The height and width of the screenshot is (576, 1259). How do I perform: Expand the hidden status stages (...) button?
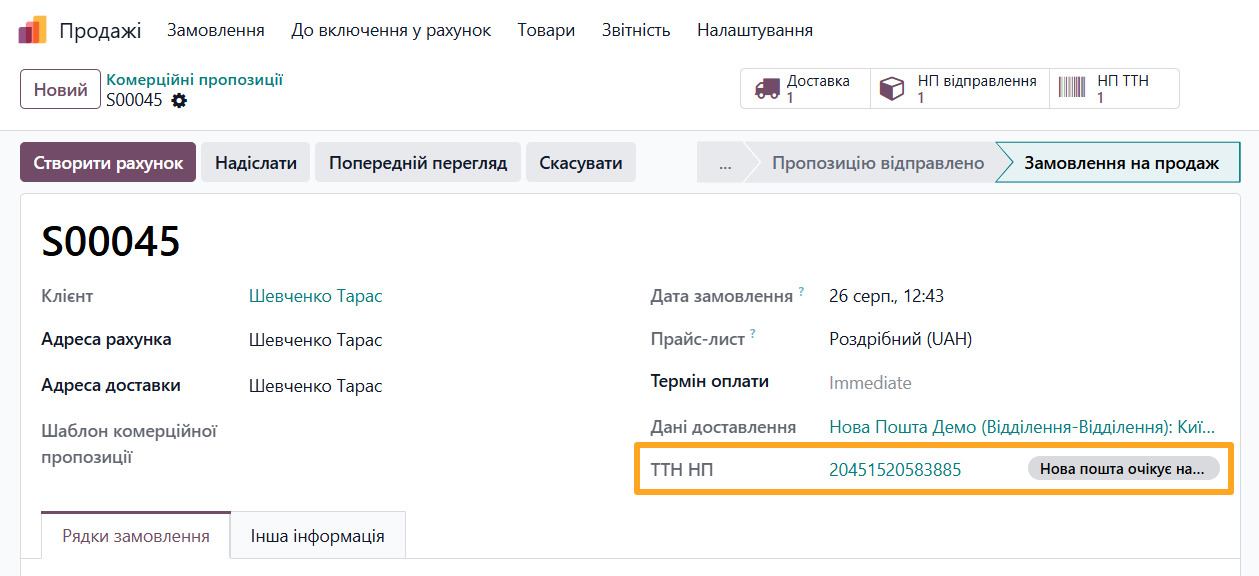click(x=725, y=162)
